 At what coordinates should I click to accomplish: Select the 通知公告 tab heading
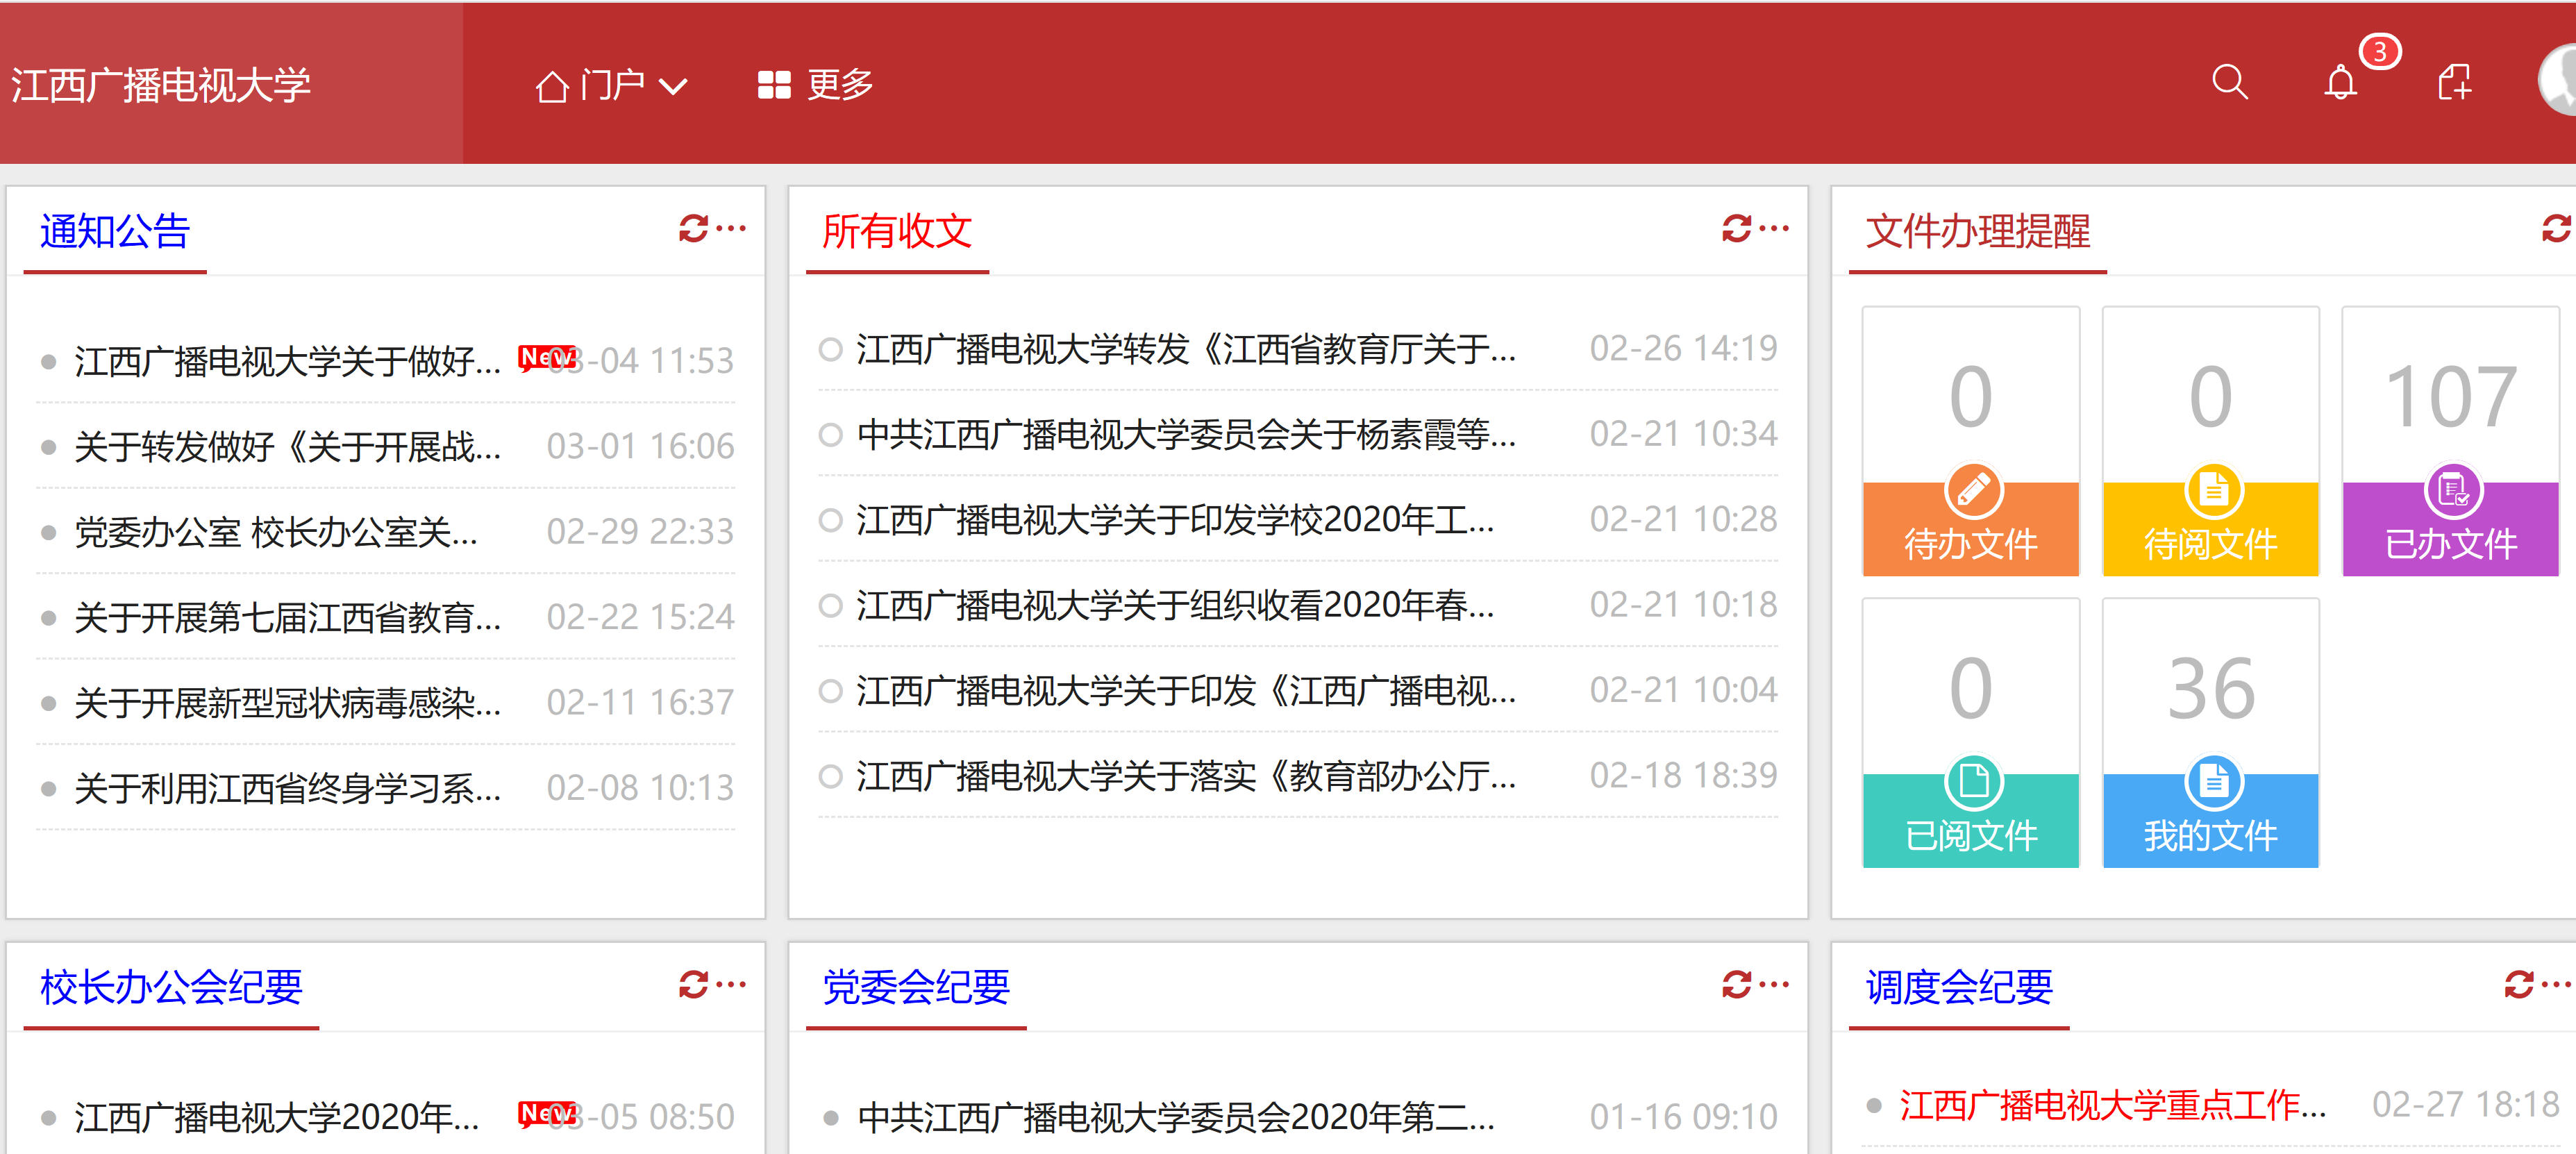115,231
